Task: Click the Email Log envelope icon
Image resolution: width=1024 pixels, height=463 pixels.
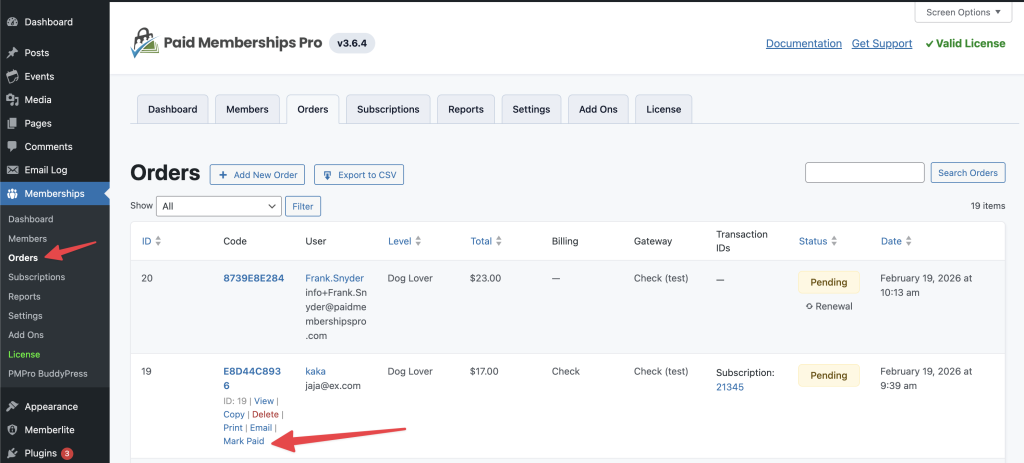Action: pos(12,170)
